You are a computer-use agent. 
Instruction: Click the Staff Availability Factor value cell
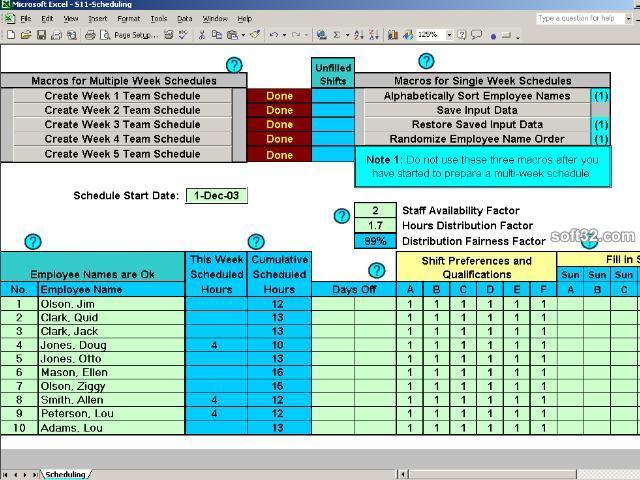[375, 211]
